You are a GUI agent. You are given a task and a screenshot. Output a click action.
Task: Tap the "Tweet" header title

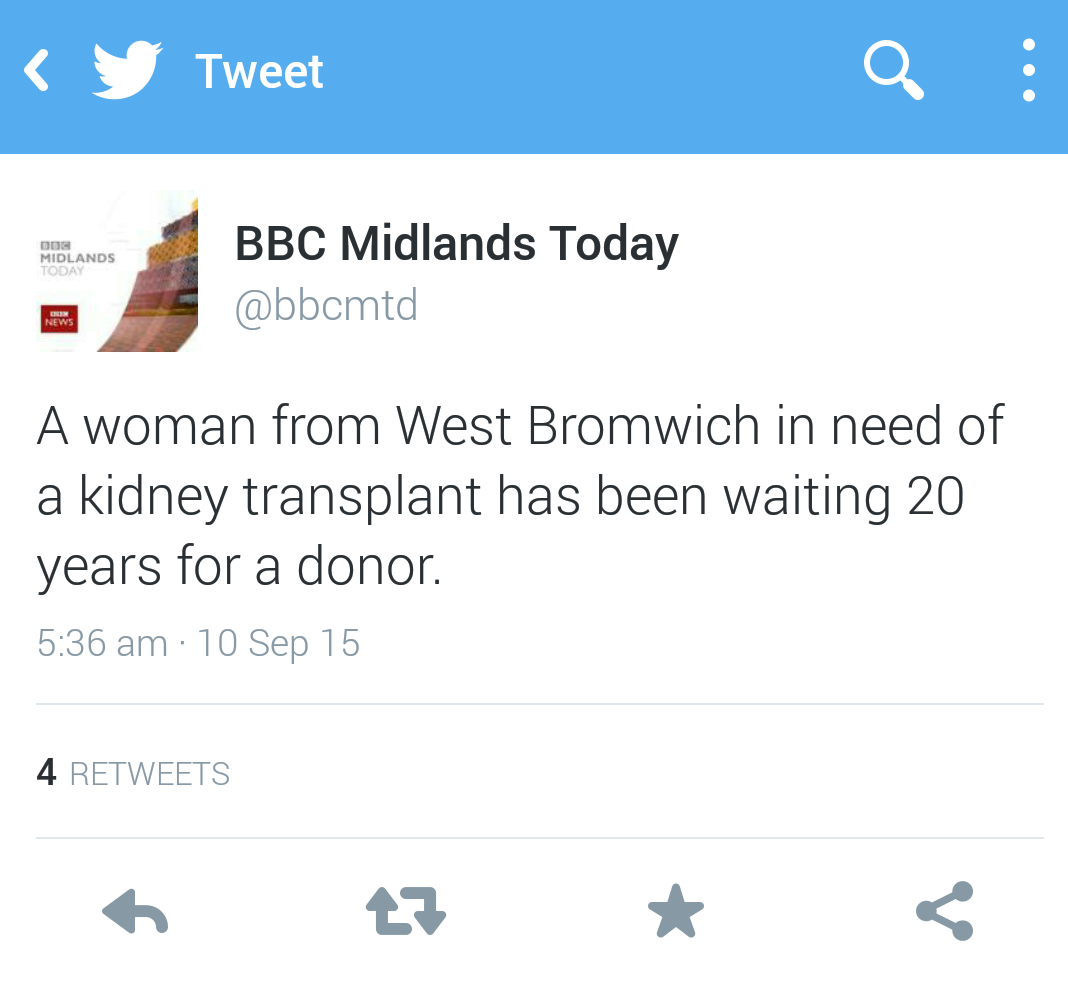[259, 72]
